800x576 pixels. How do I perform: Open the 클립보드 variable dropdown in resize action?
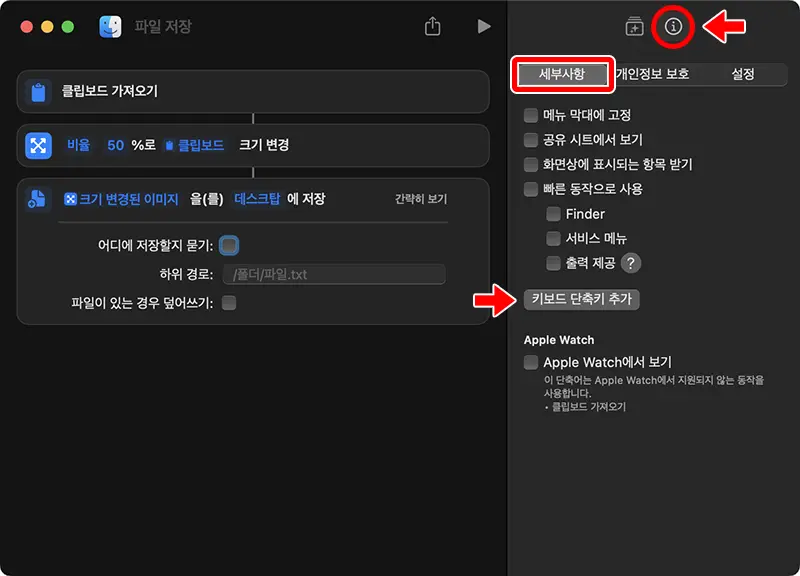[196, 144]
